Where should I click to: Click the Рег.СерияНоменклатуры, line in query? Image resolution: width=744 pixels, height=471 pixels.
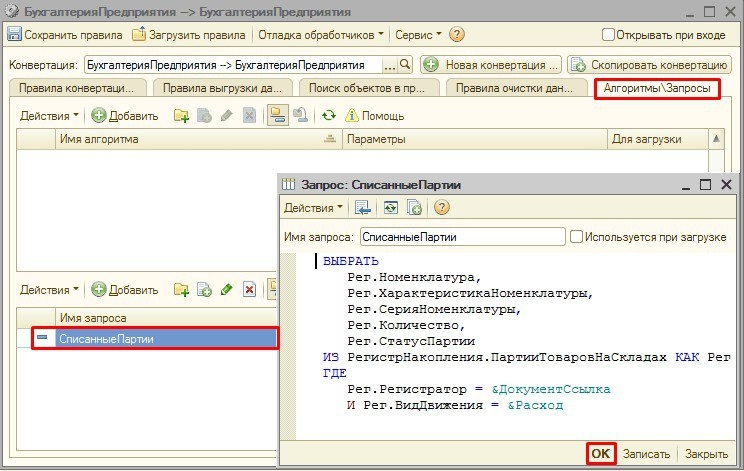point(434,310)
